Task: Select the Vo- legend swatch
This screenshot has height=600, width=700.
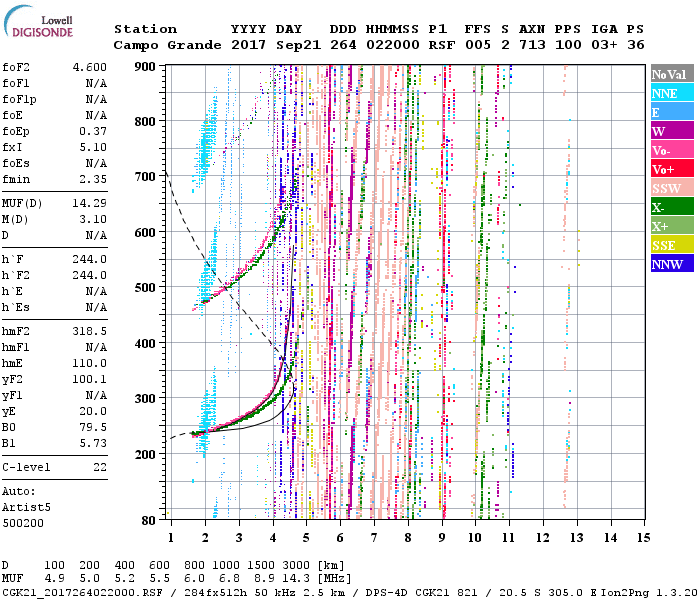Action: (670, 150)
